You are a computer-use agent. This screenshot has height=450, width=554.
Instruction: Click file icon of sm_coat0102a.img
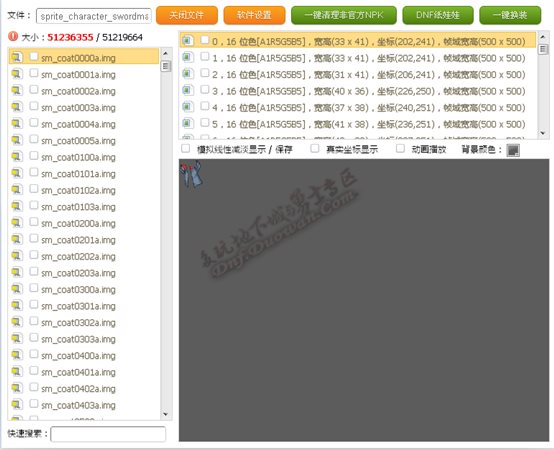(x=17, y=190)
